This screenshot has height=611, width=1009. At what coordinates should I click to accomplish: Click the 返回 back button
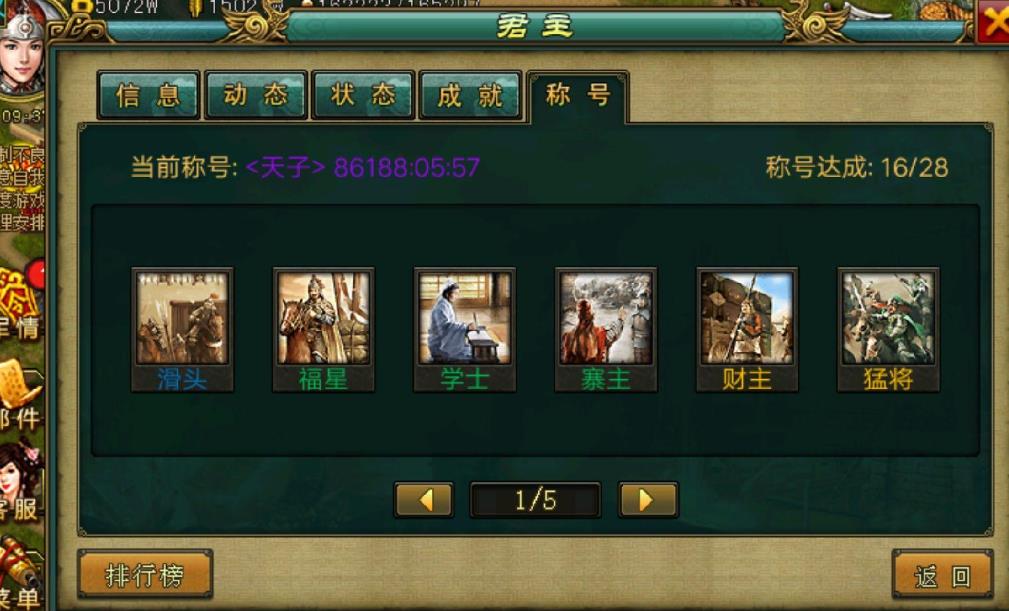point(943,575)
